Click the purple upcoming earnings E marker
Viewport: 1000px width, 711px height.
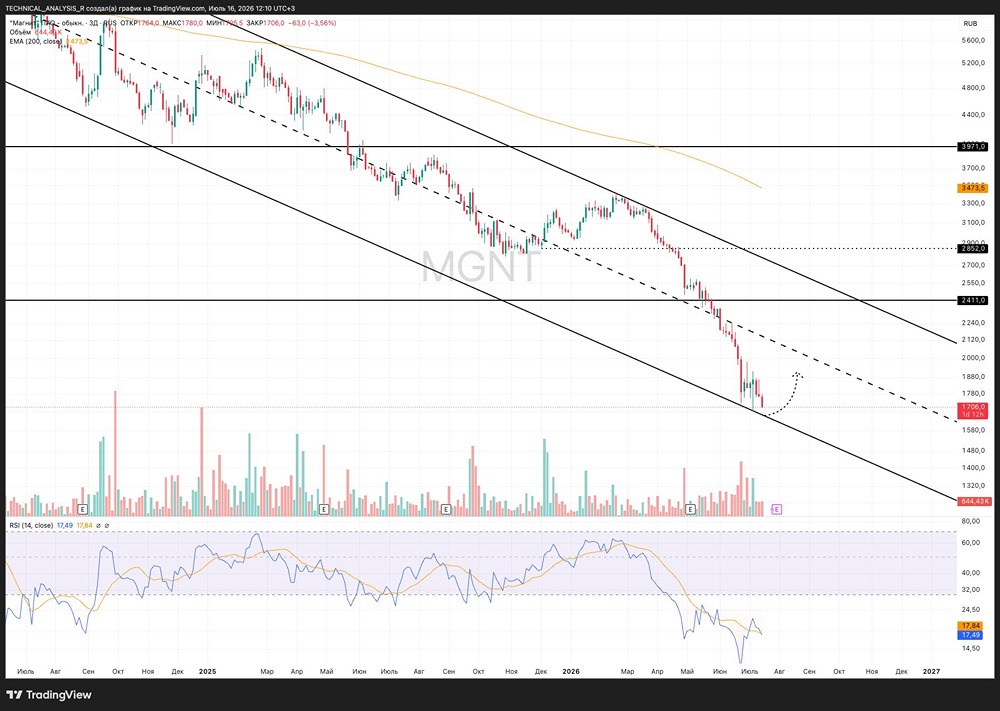(x=776, y=509)
